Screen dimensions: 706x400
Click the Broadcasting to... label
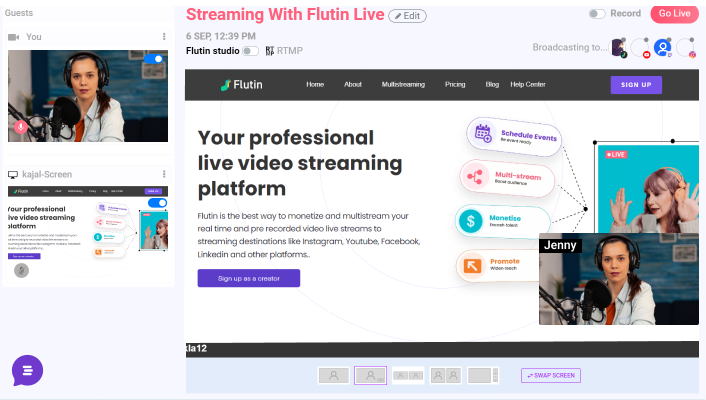[570, 47]
